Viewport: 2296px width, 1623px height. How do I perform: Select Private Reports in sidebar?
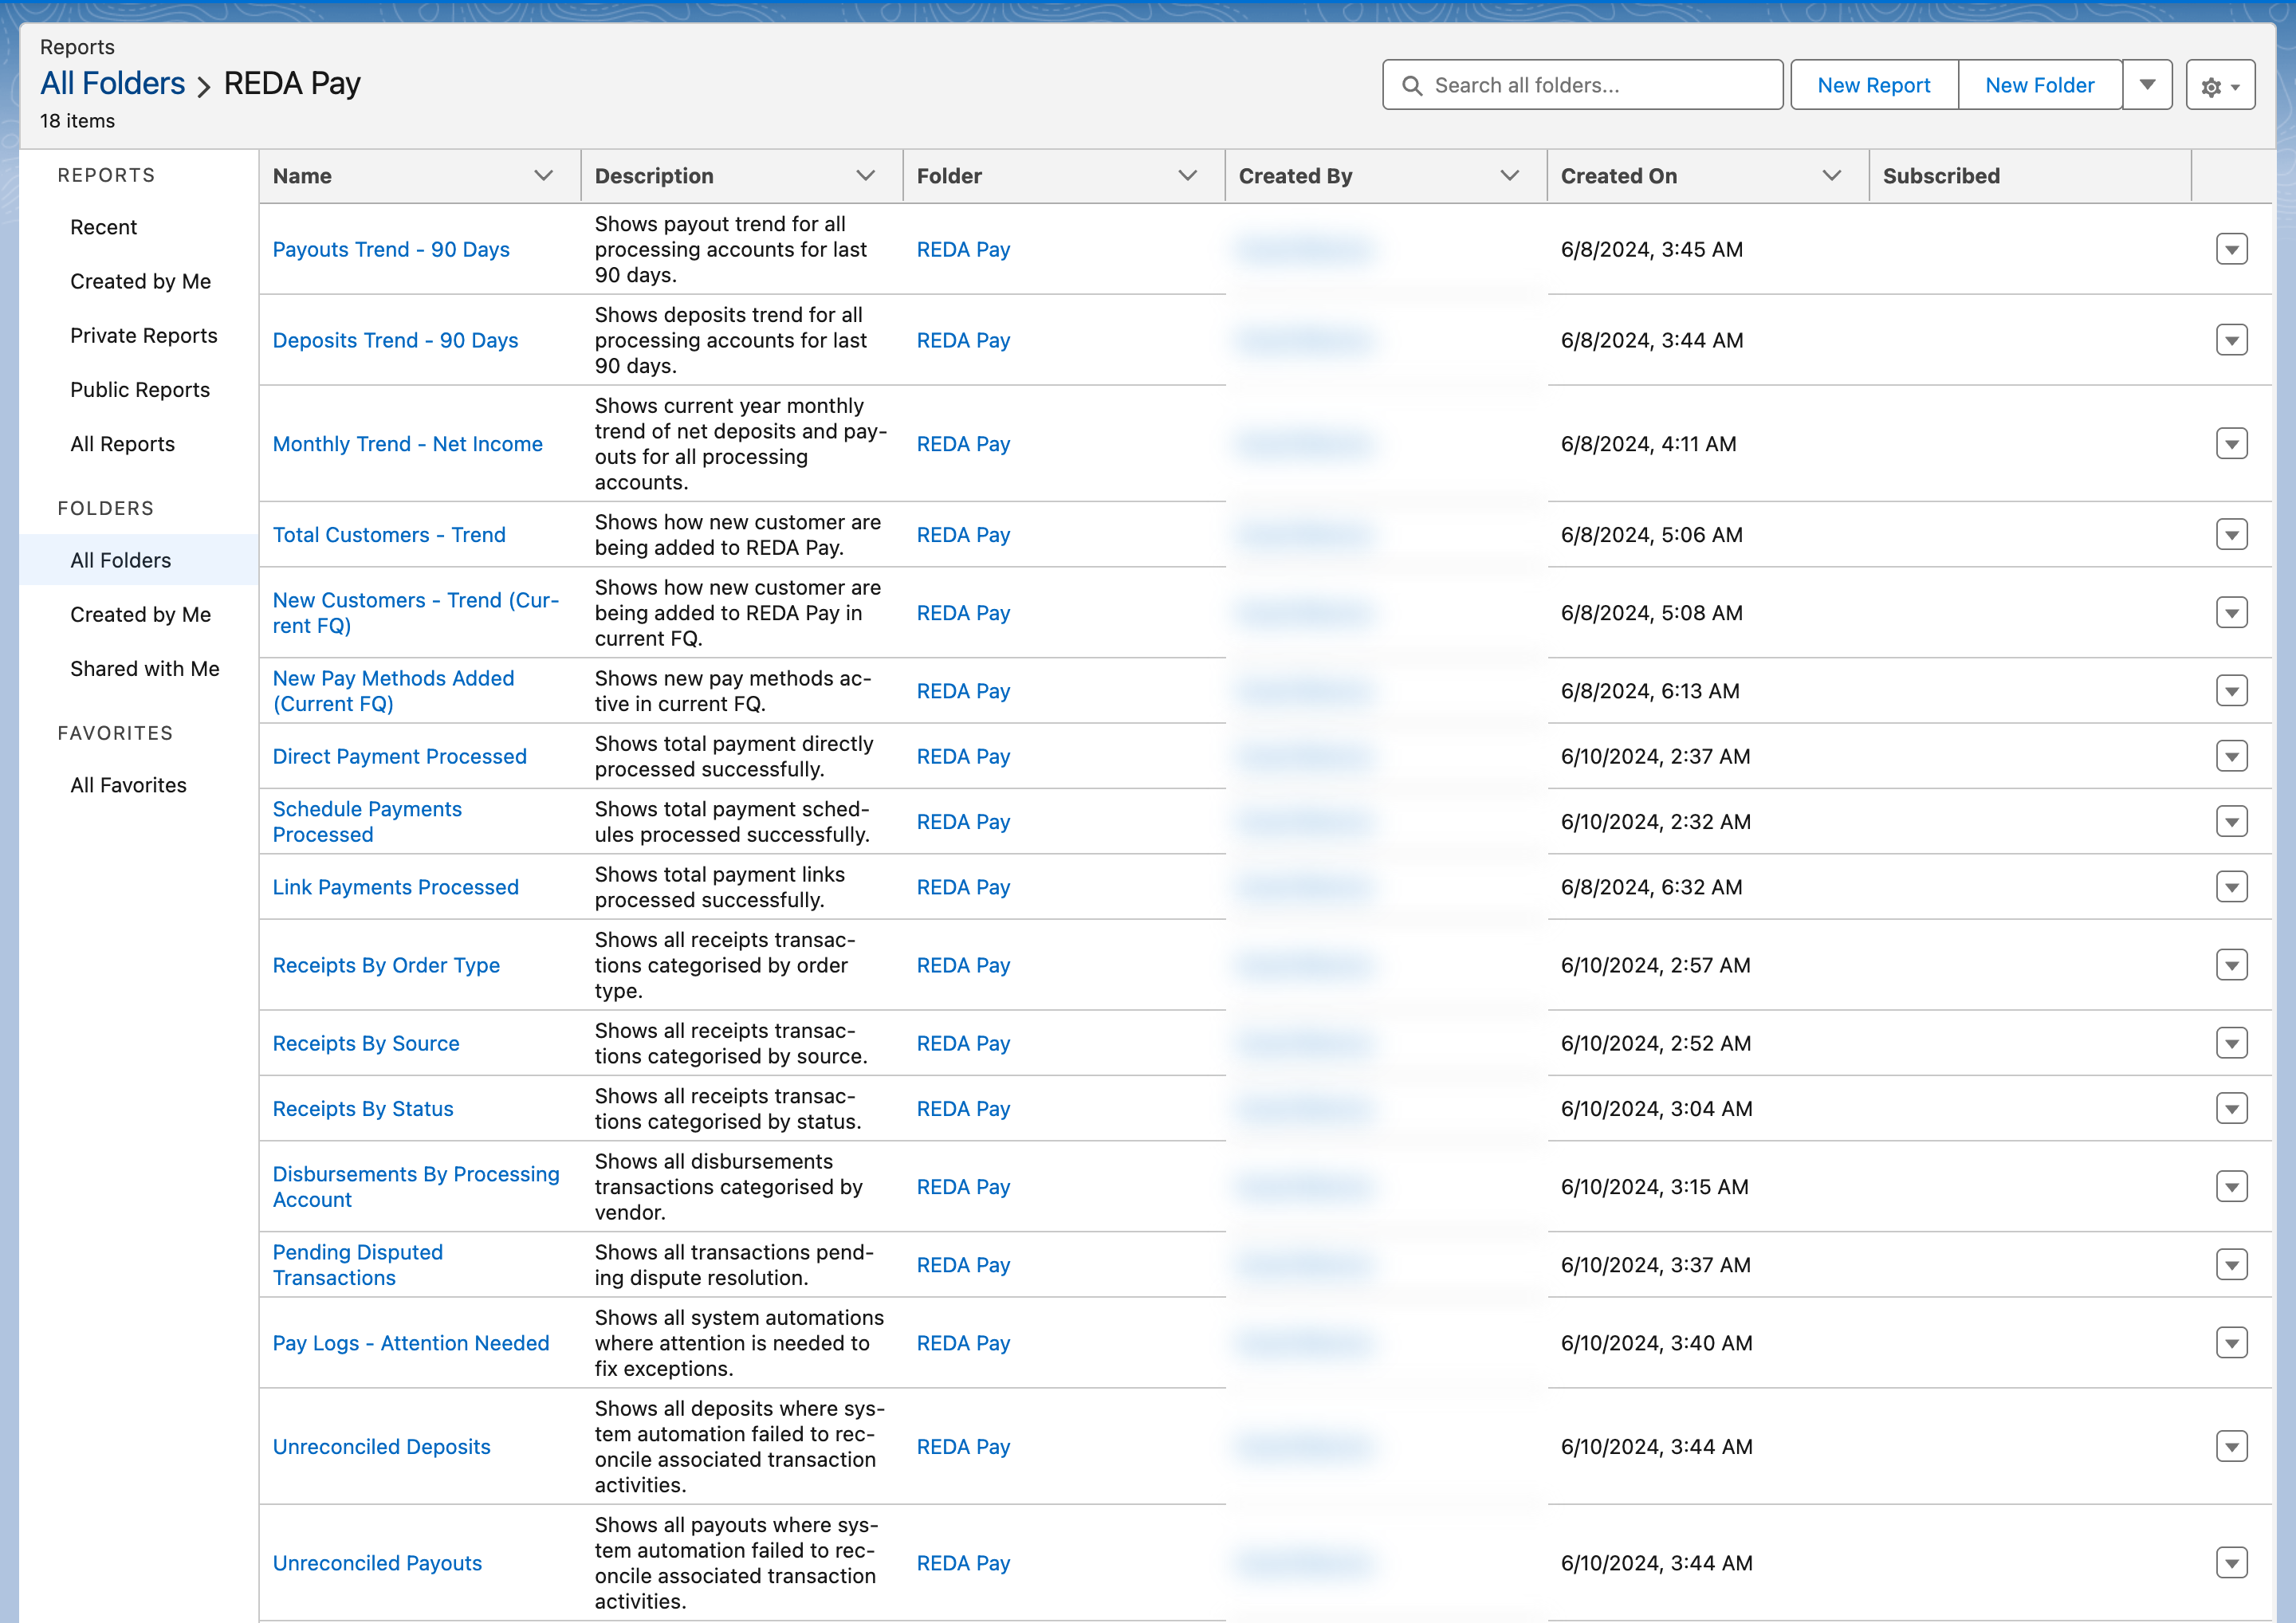tap(144, 336)
